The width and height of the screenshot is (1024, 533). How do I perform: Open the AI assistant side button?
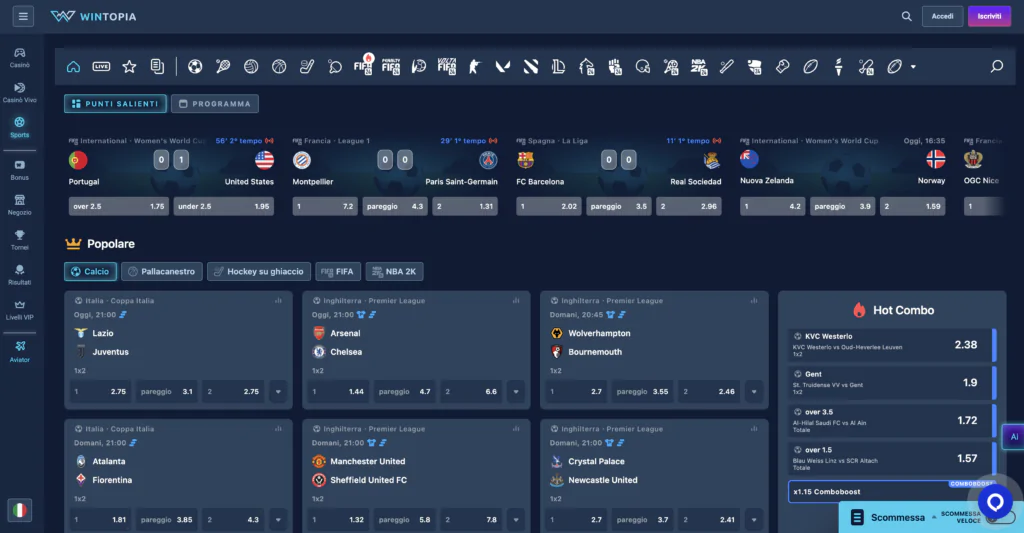(x=1014, y=436)
